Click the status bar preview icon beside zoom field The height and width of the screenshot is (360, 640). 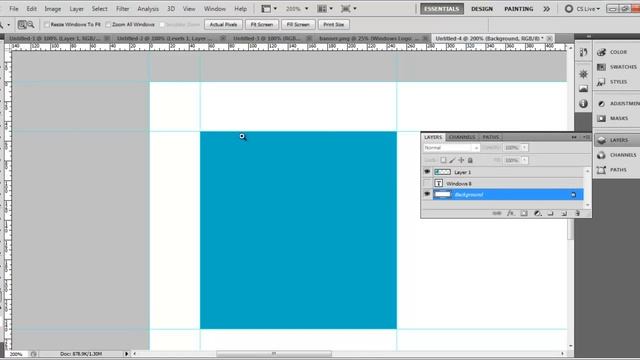34,354
